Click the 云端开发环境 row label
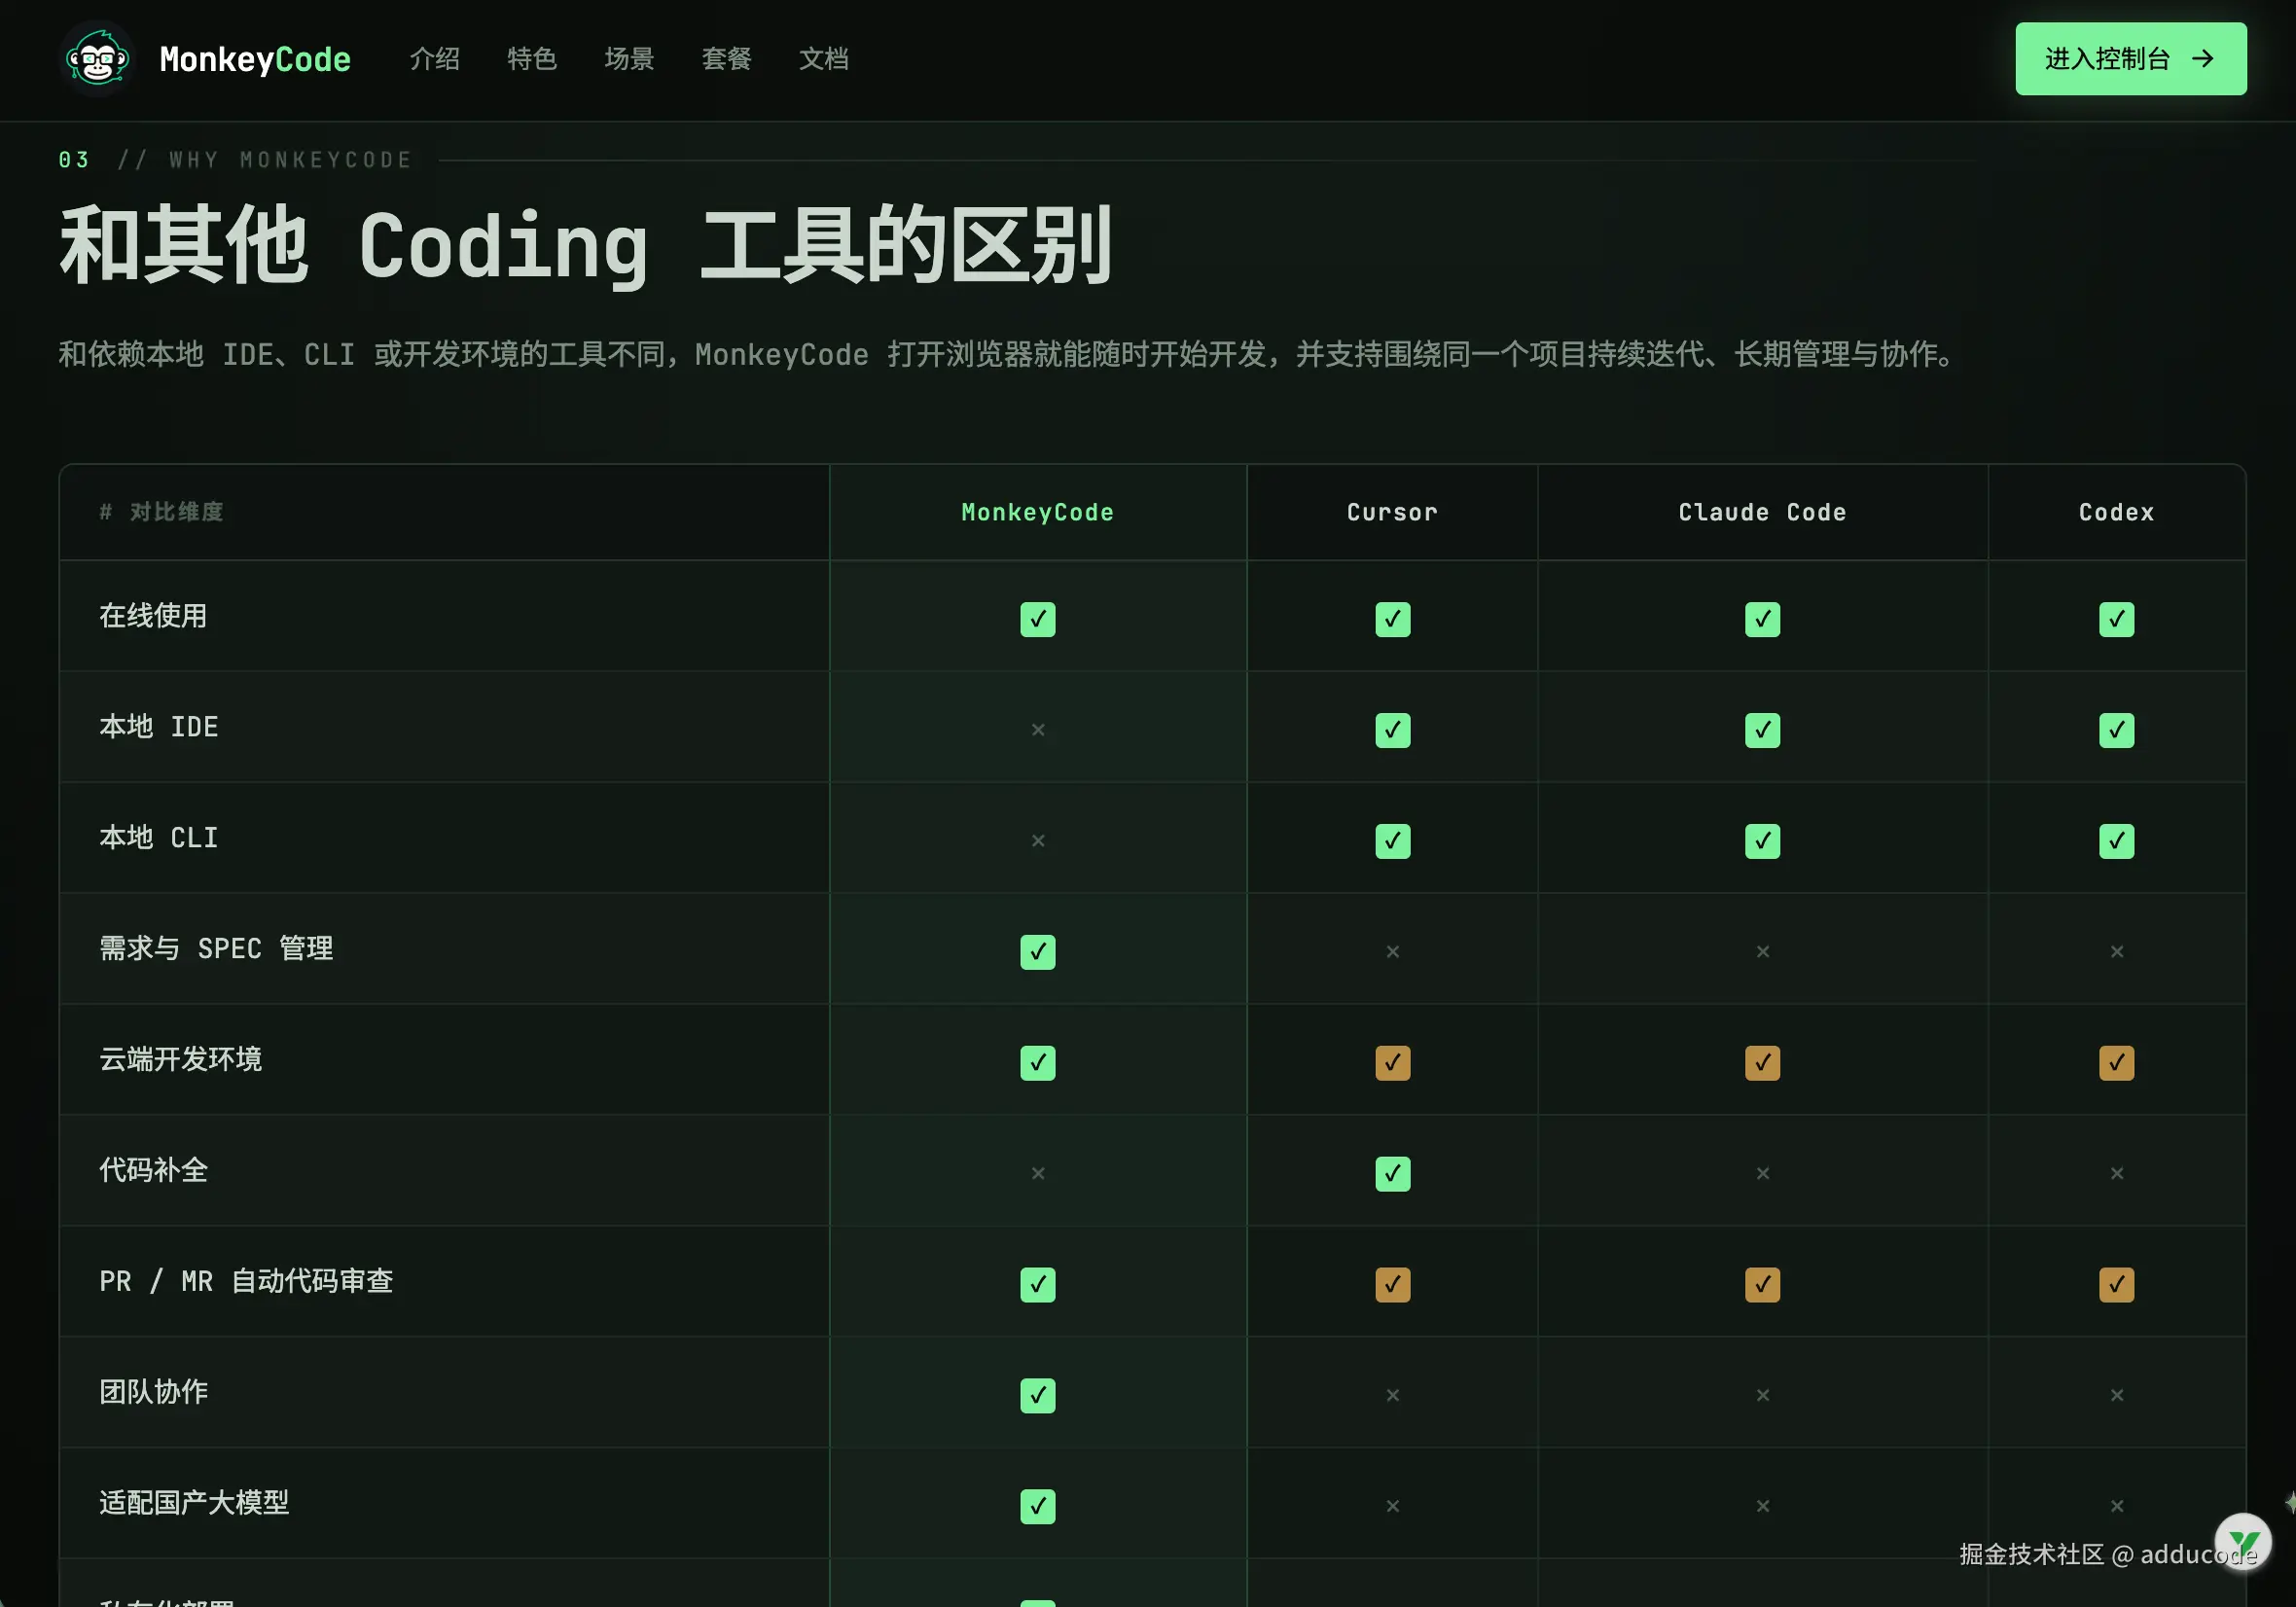The height and width of the screenshot is (1607, 2296). (x=180, y=1060)
